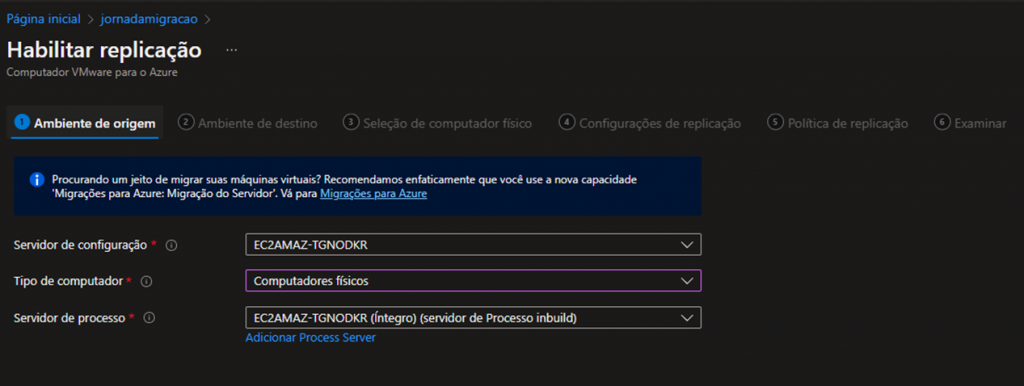The image size is (1024, 386).
Task: Click the step 4 number circle
Action: click(x=567, y=122)
